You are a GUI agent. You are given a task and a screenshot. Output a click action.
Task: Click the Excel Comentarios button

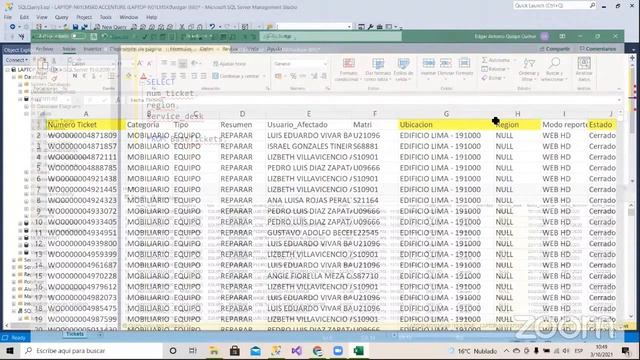598,49
